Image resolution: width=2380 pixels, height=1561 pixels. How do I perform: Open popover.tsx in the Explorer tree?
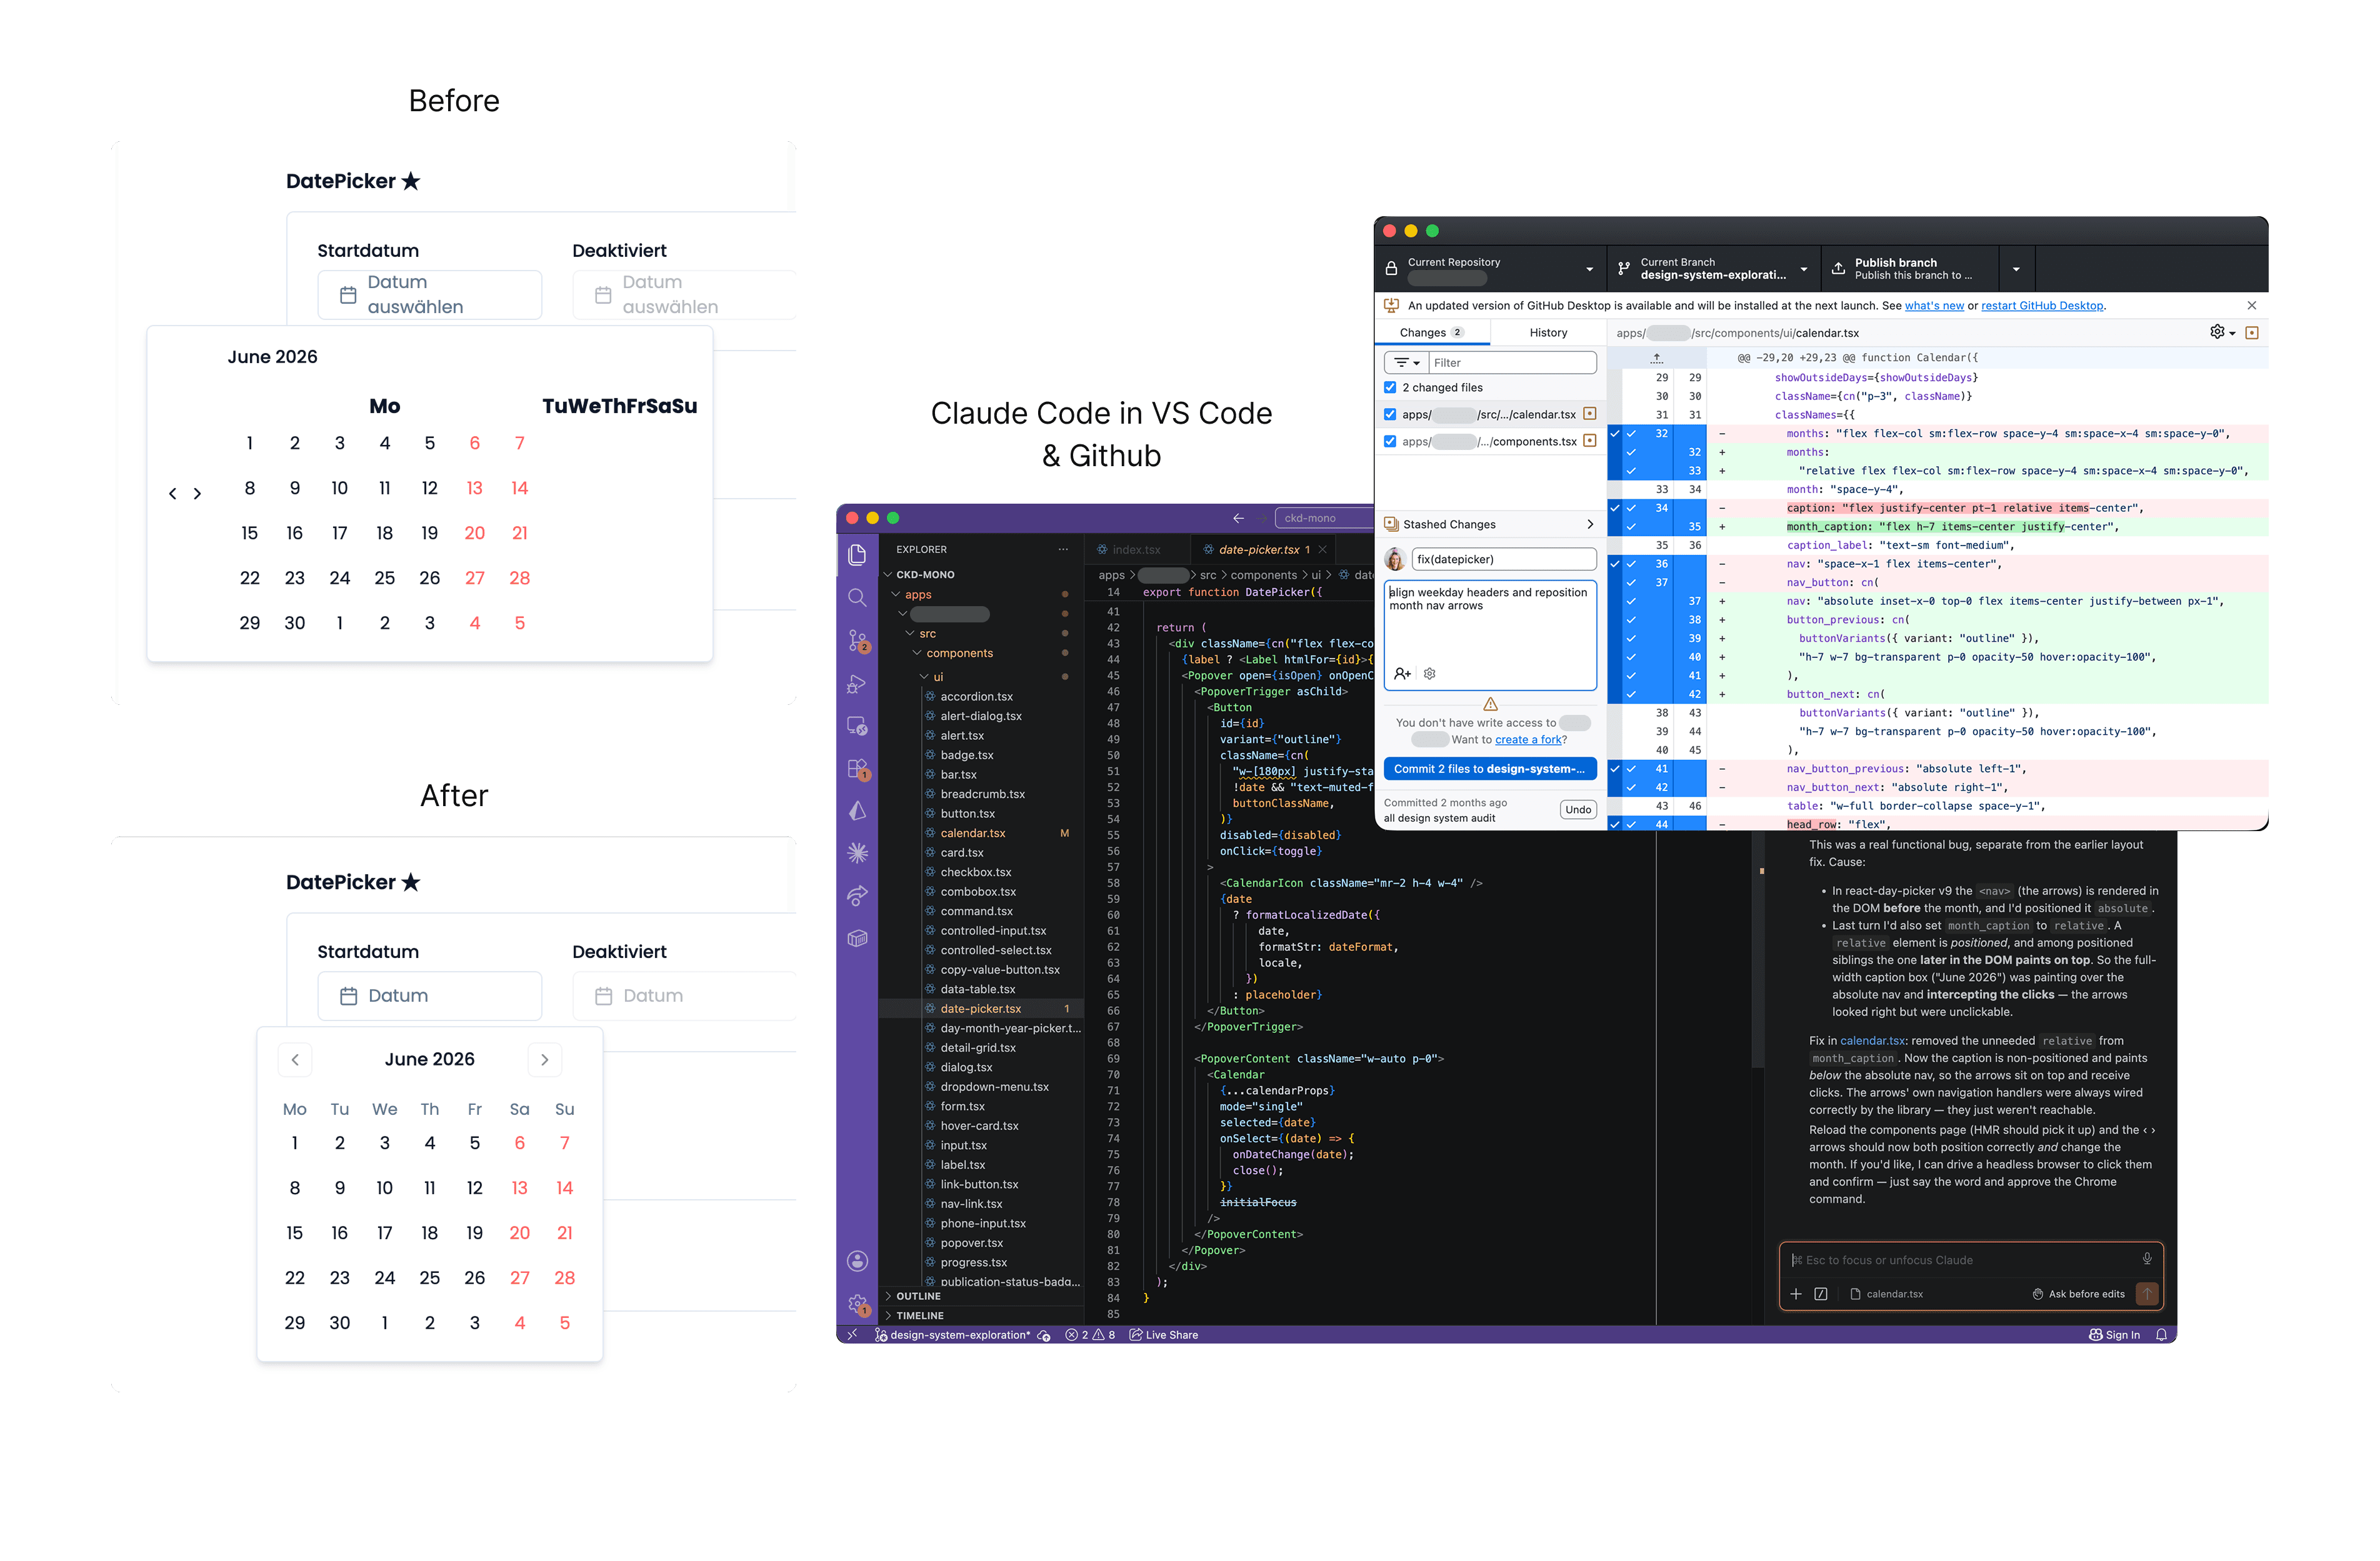click(971, 1243)
